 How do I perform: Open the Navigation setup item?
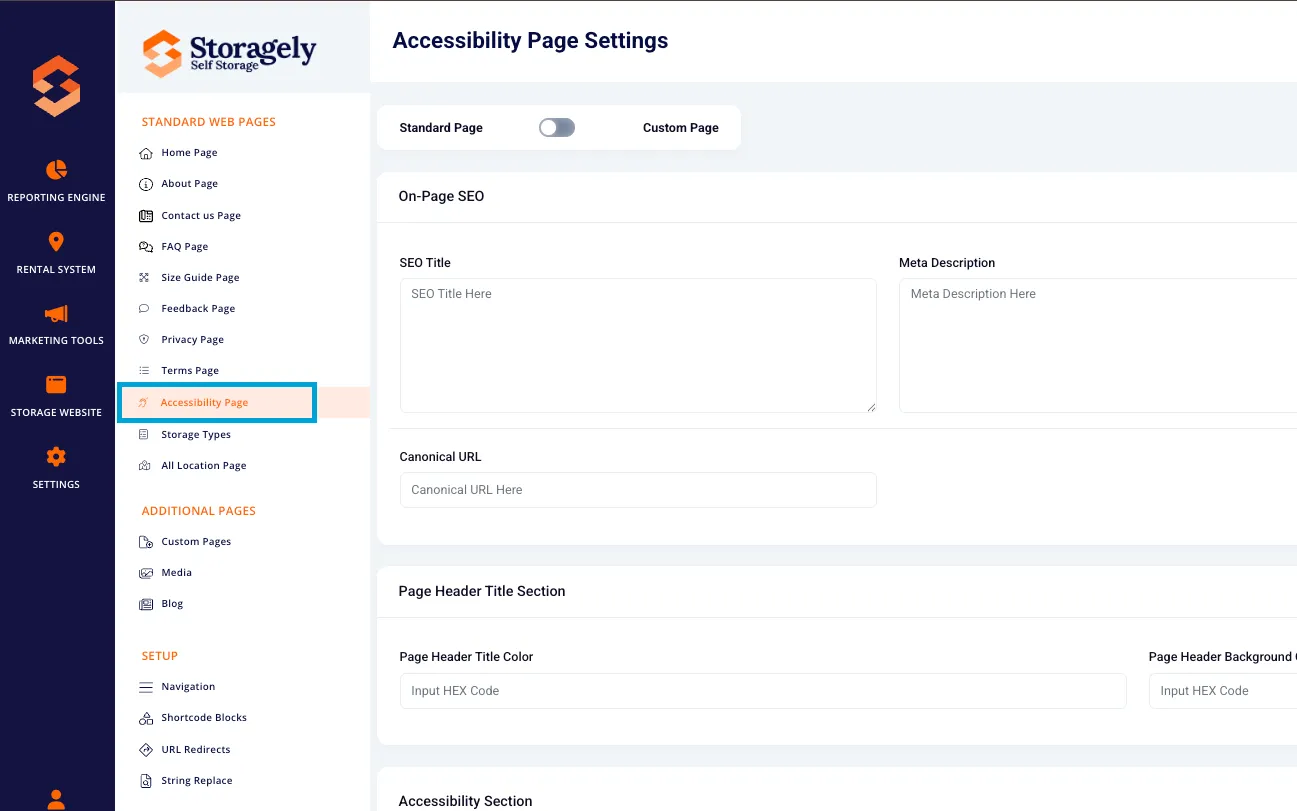pos(188,686)
